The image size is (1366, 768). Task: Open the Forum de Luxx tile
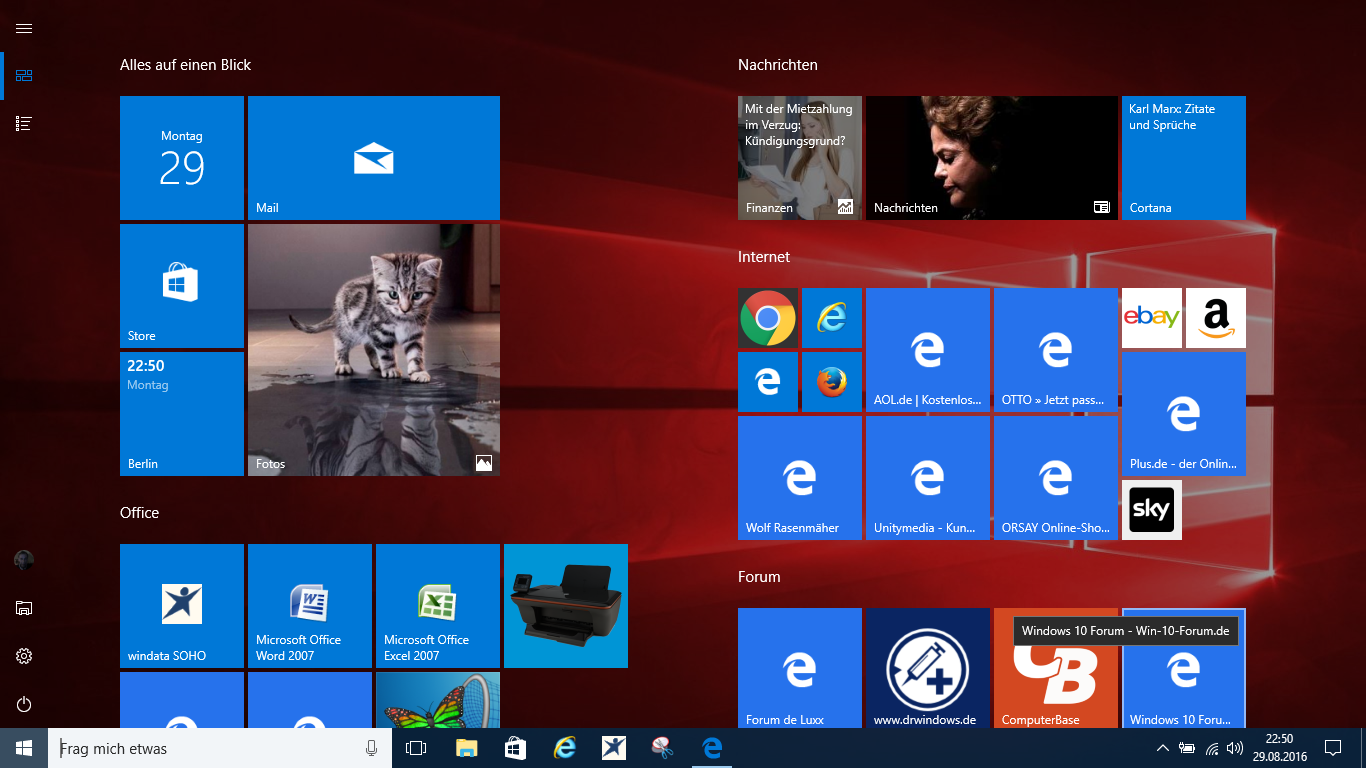(800, 668)
